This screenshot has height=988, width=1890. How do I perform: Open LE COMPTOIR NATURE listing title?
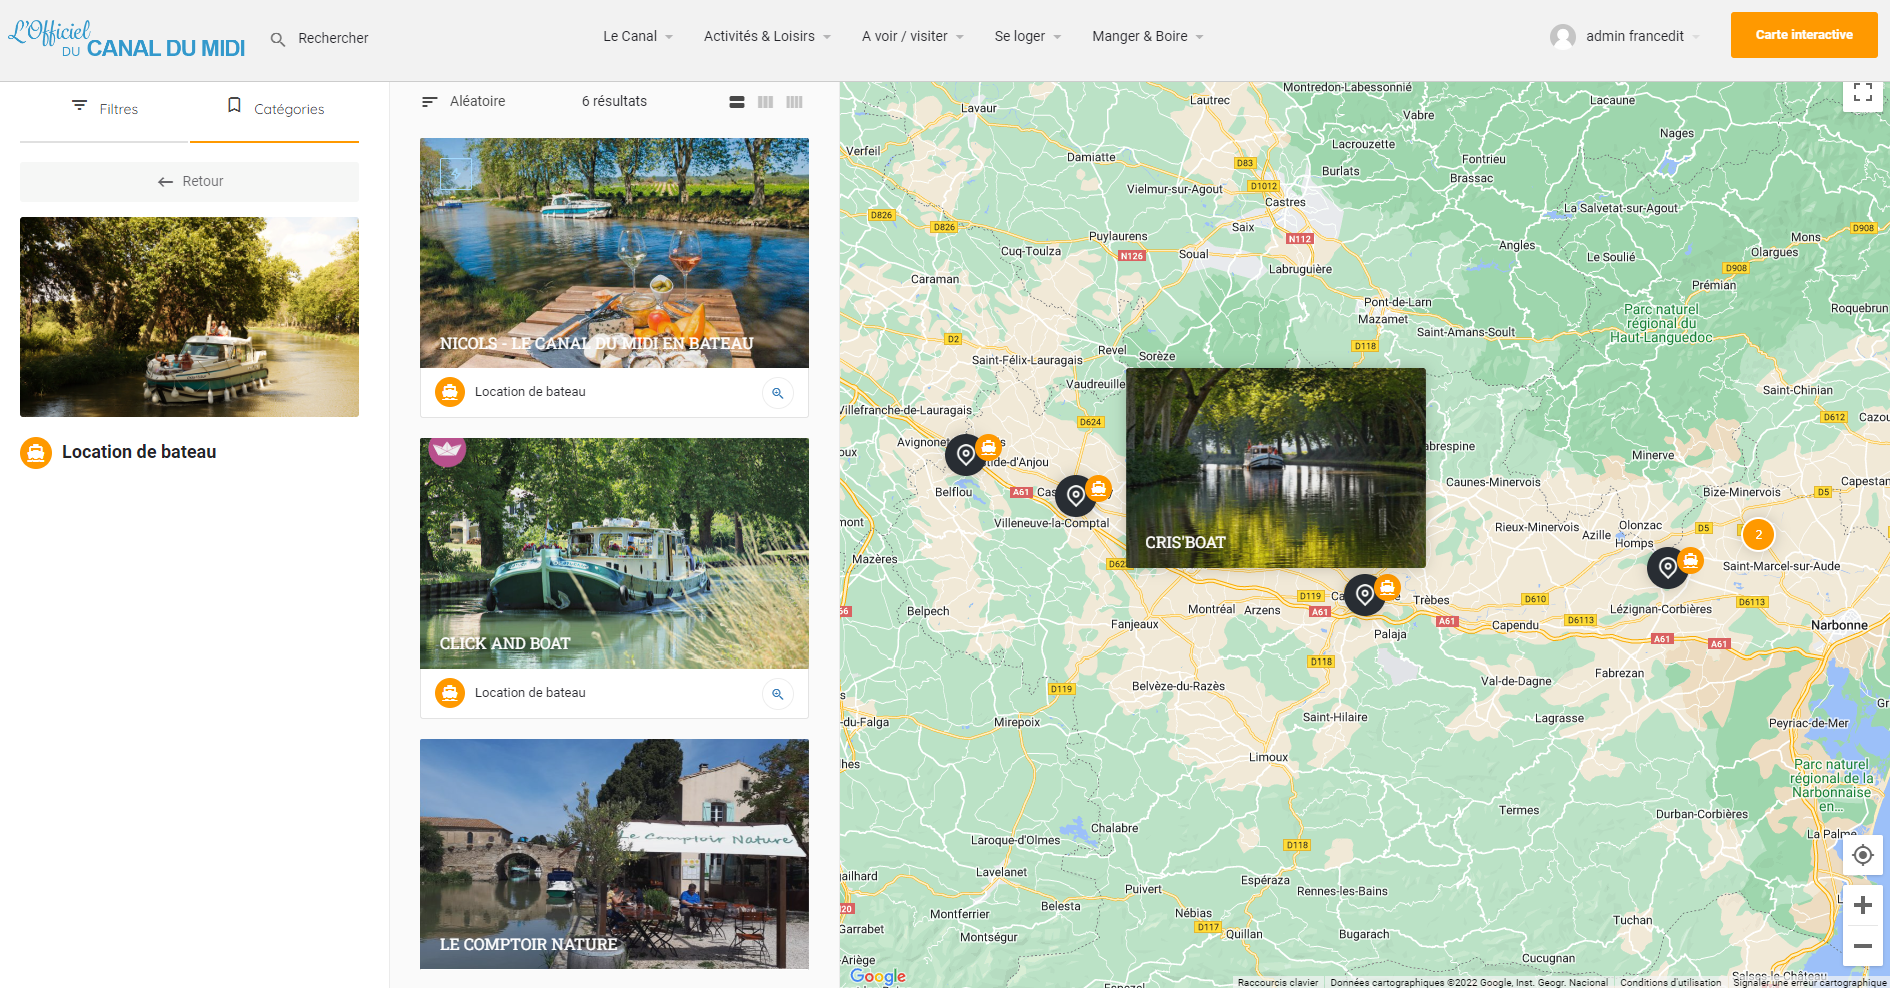528,944
